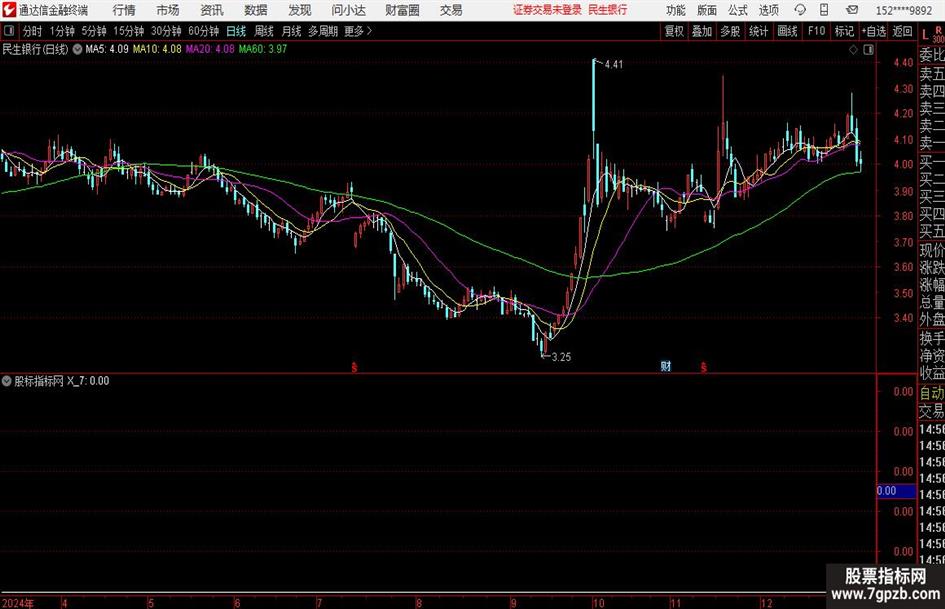Viewport: 945px width, 609px height.
Task: Click the 标记 toolbar button
Action: (x=844, y=31)
